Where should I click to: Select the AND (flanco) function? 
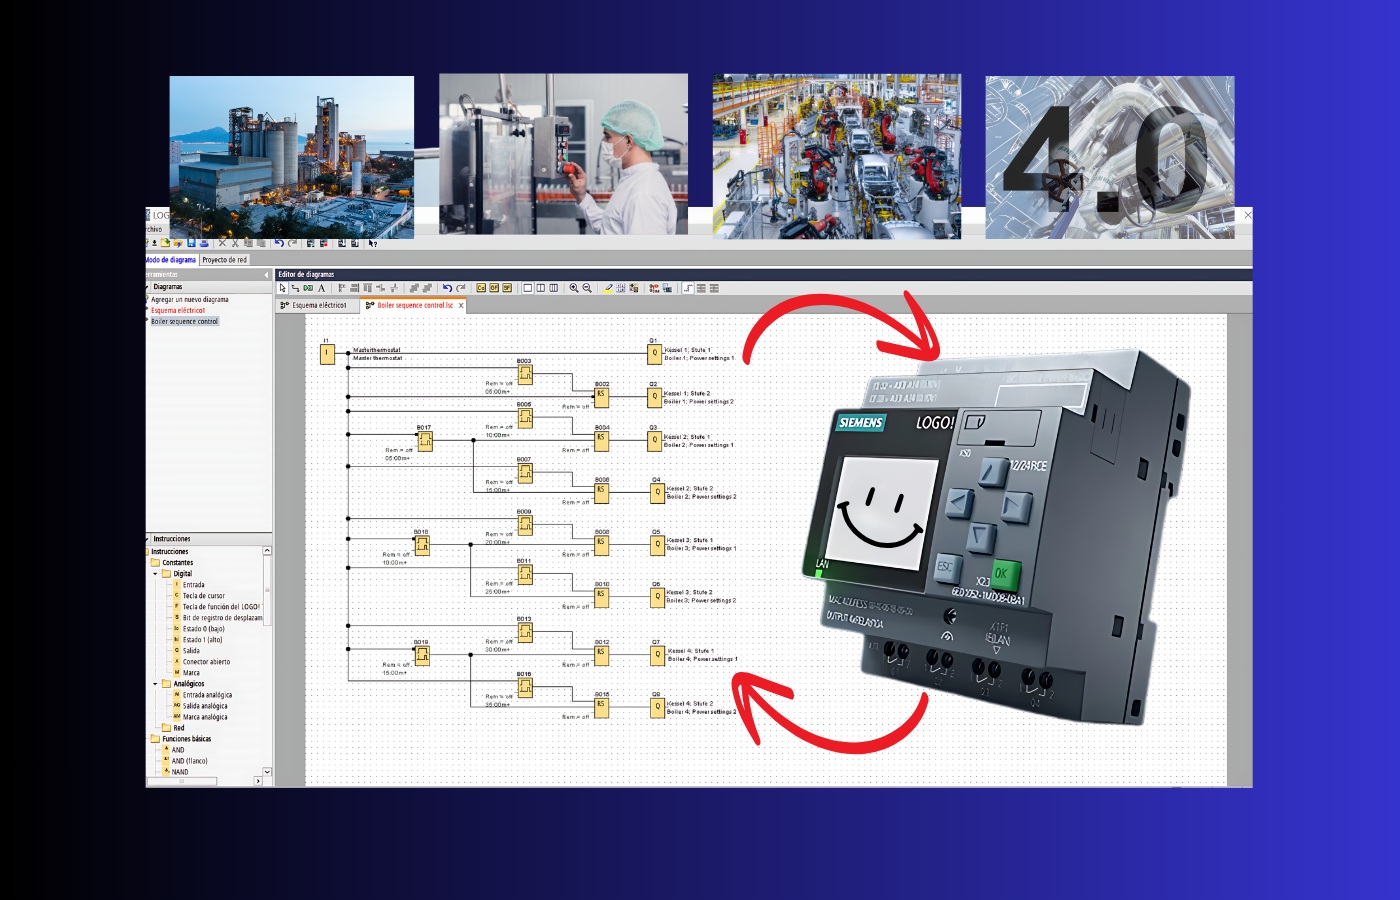coord(189,761)
